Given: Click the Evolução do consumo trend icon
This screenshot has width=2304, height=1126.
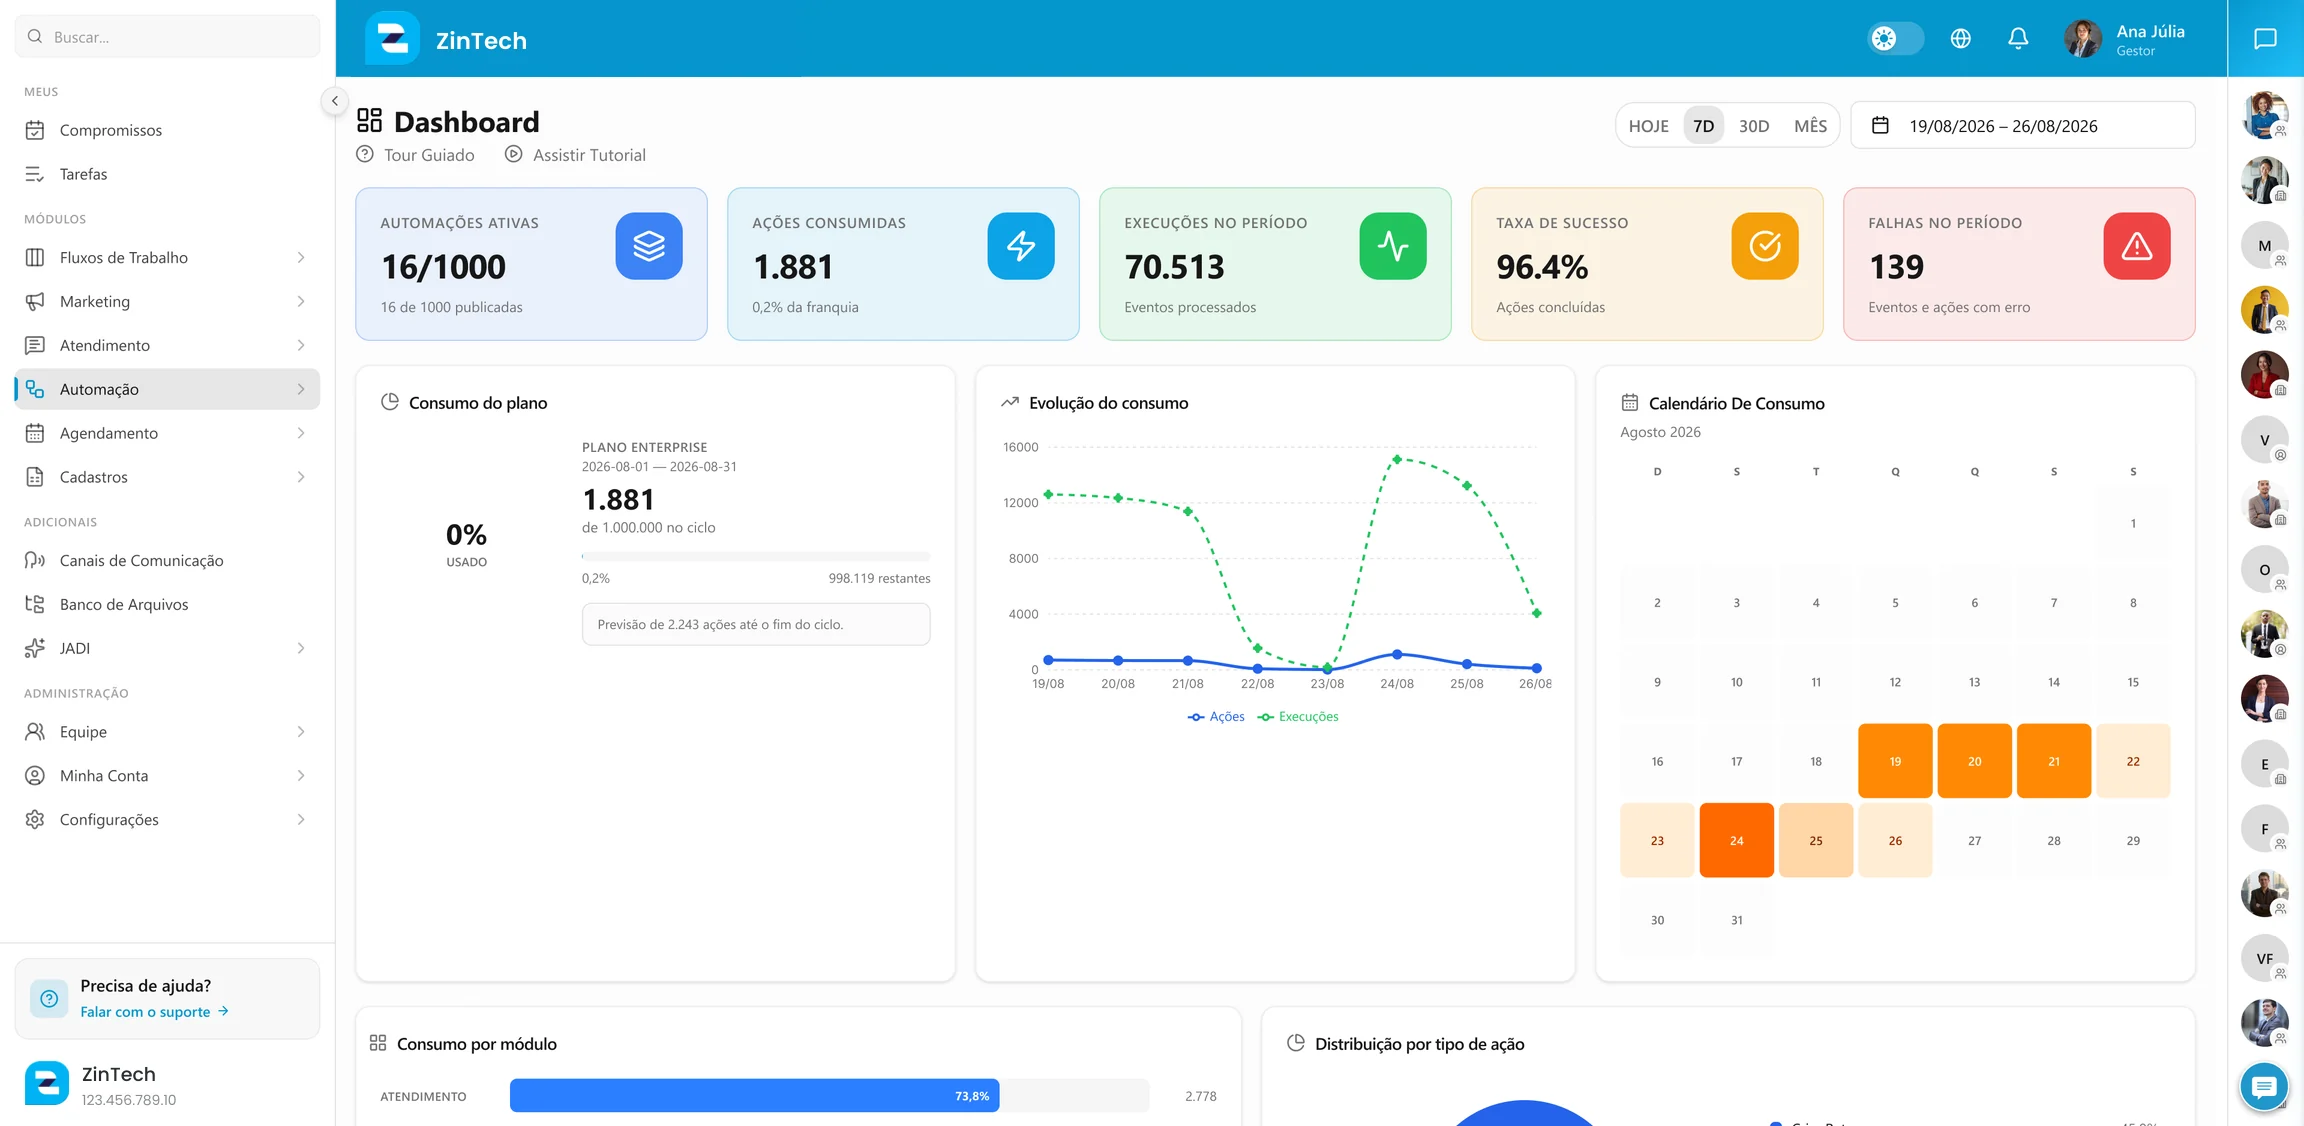Looking at the screenshot, I should [1010, 402].
